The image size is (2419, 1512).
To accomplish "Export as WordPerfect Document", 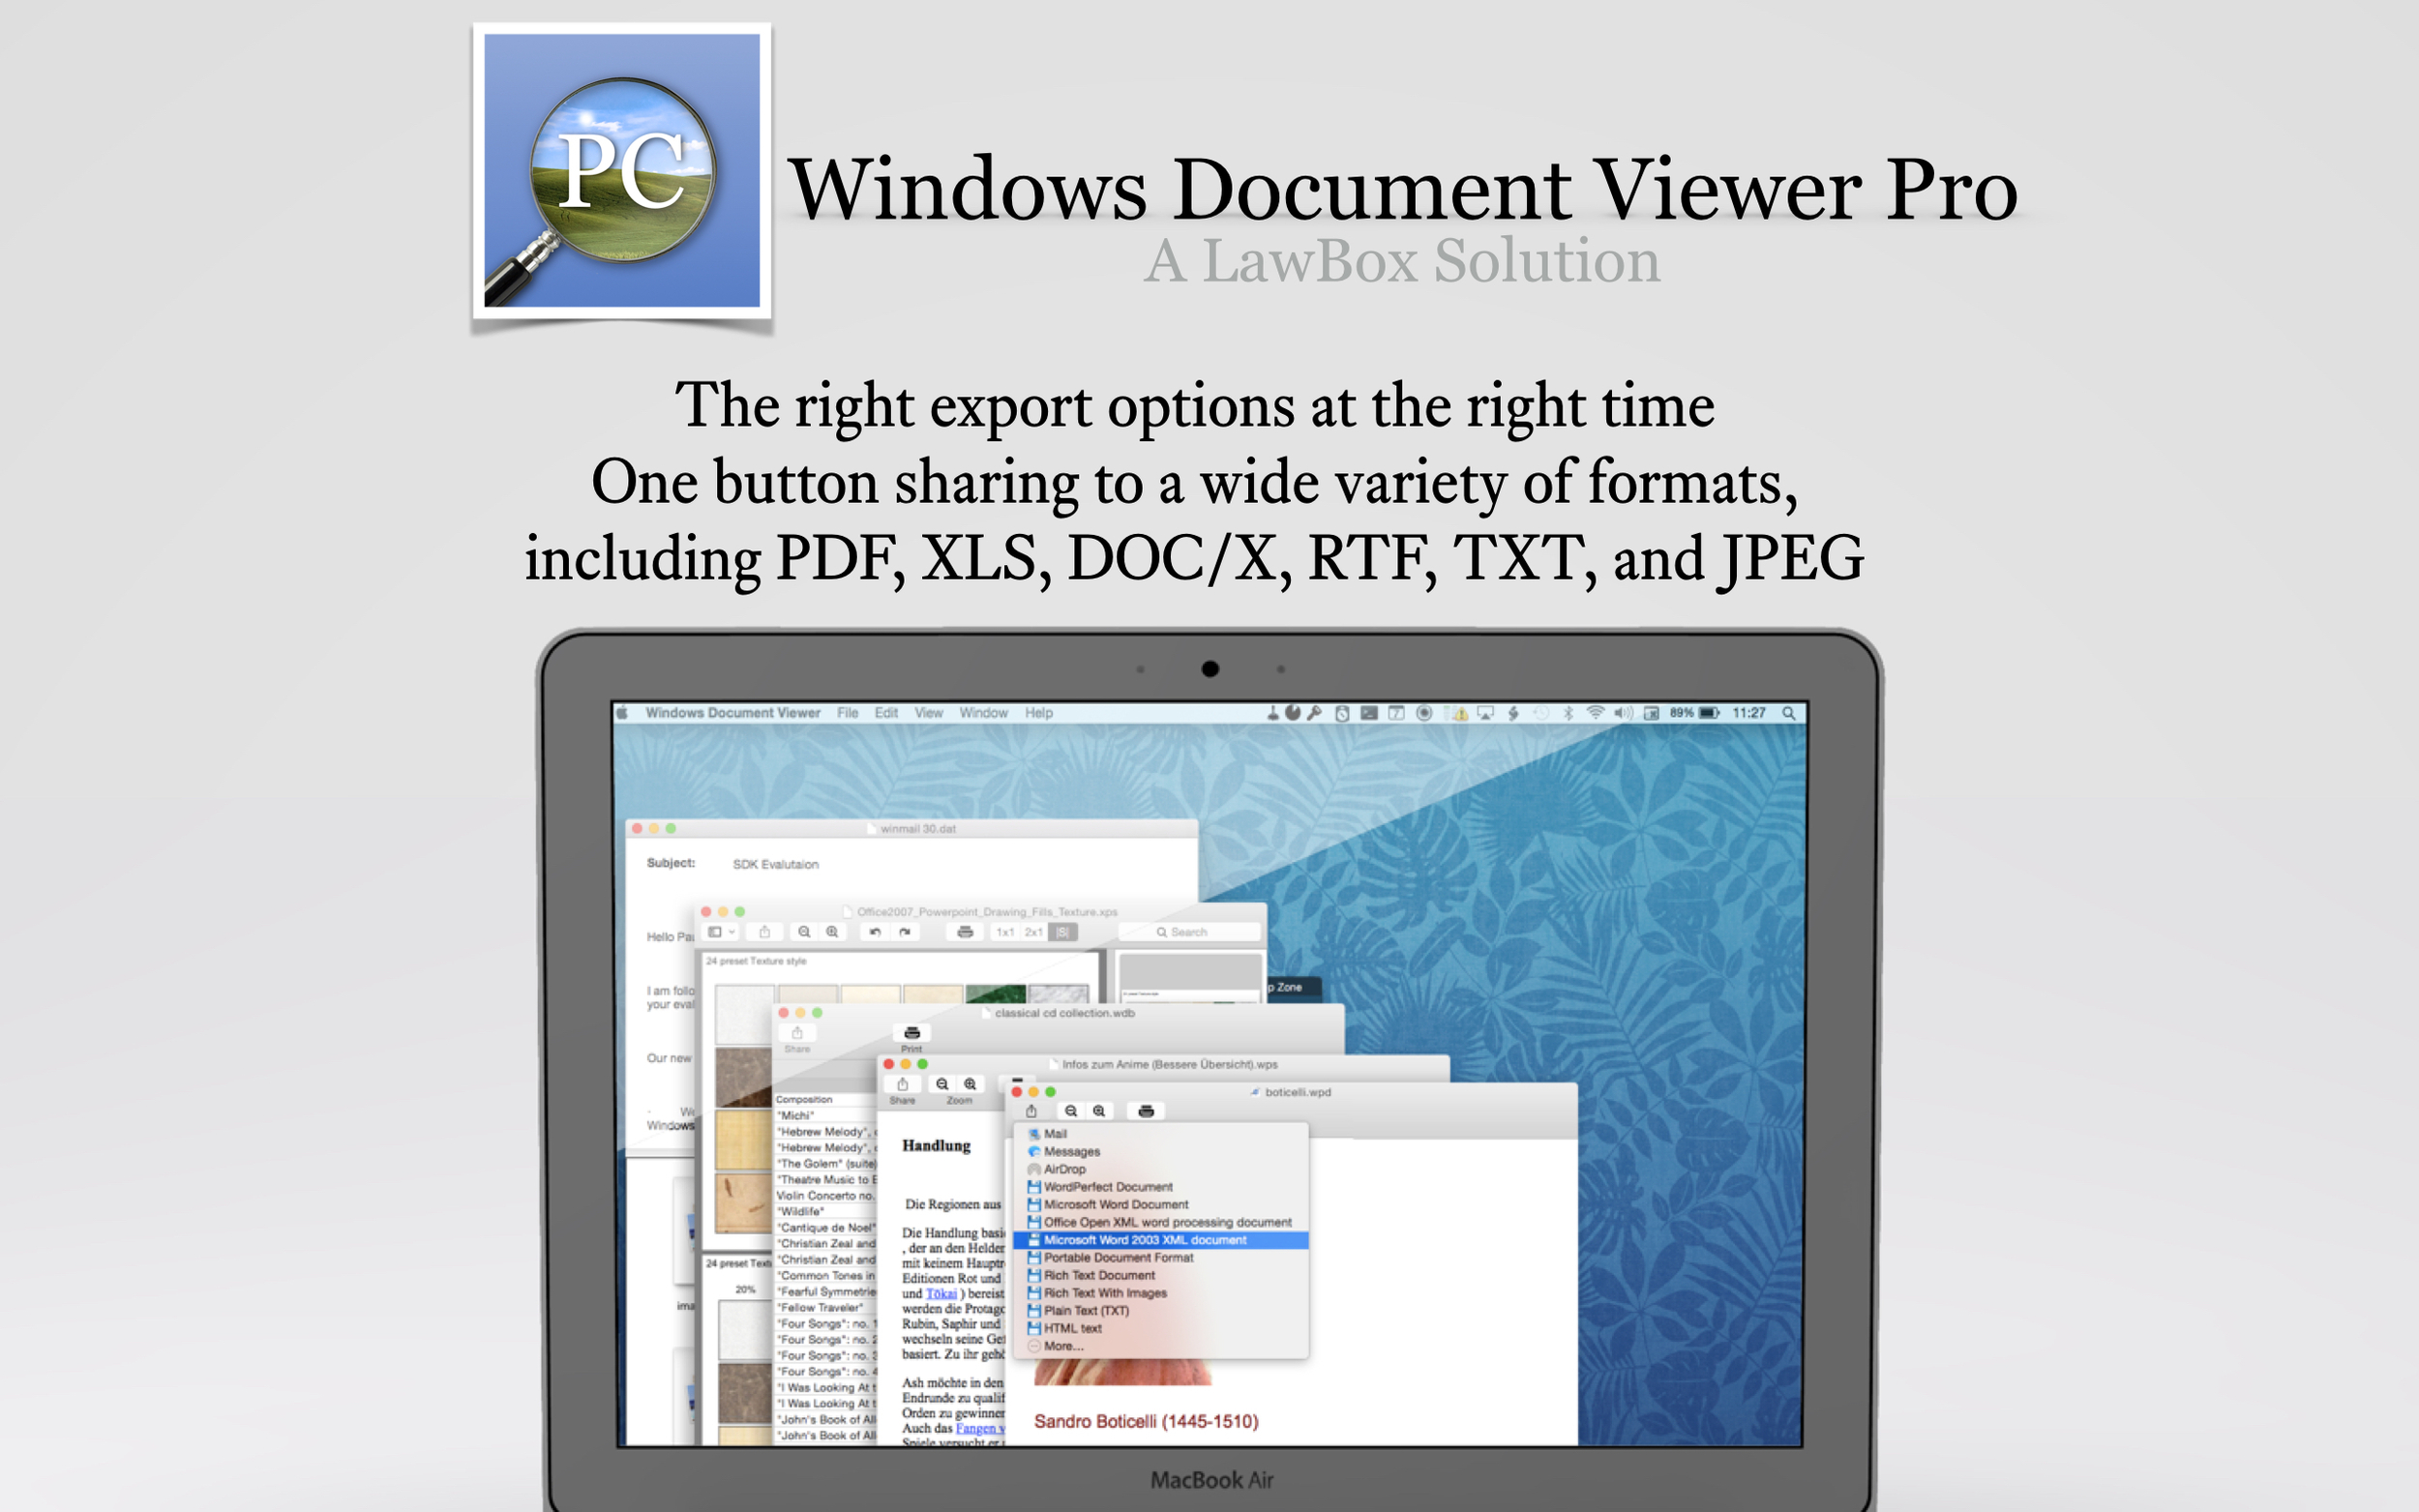I will pos(1161,1187).
